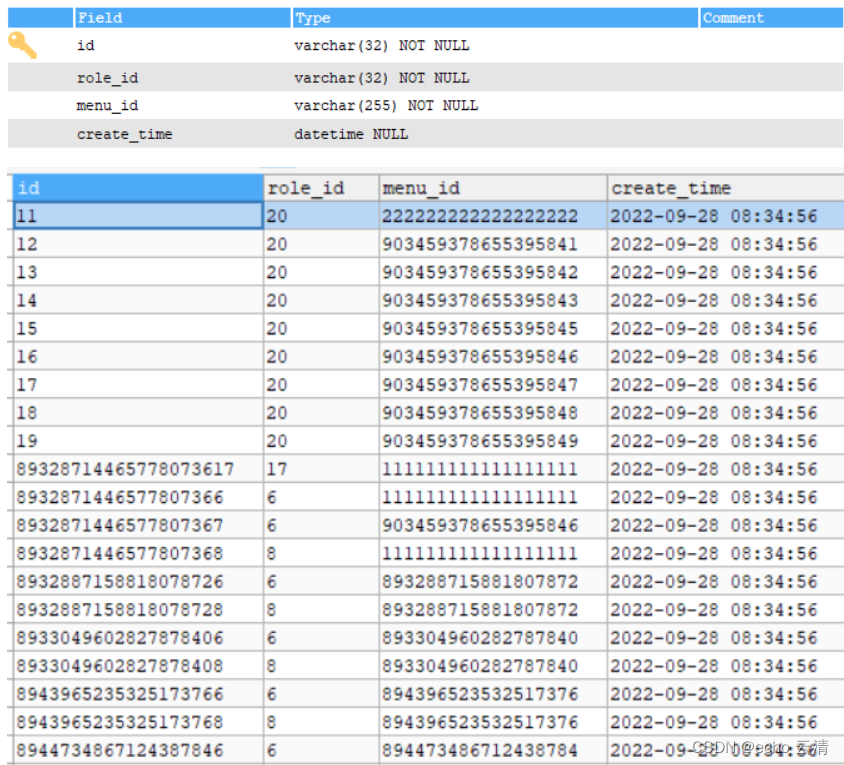Select the cell with id 19

point(138,440)
